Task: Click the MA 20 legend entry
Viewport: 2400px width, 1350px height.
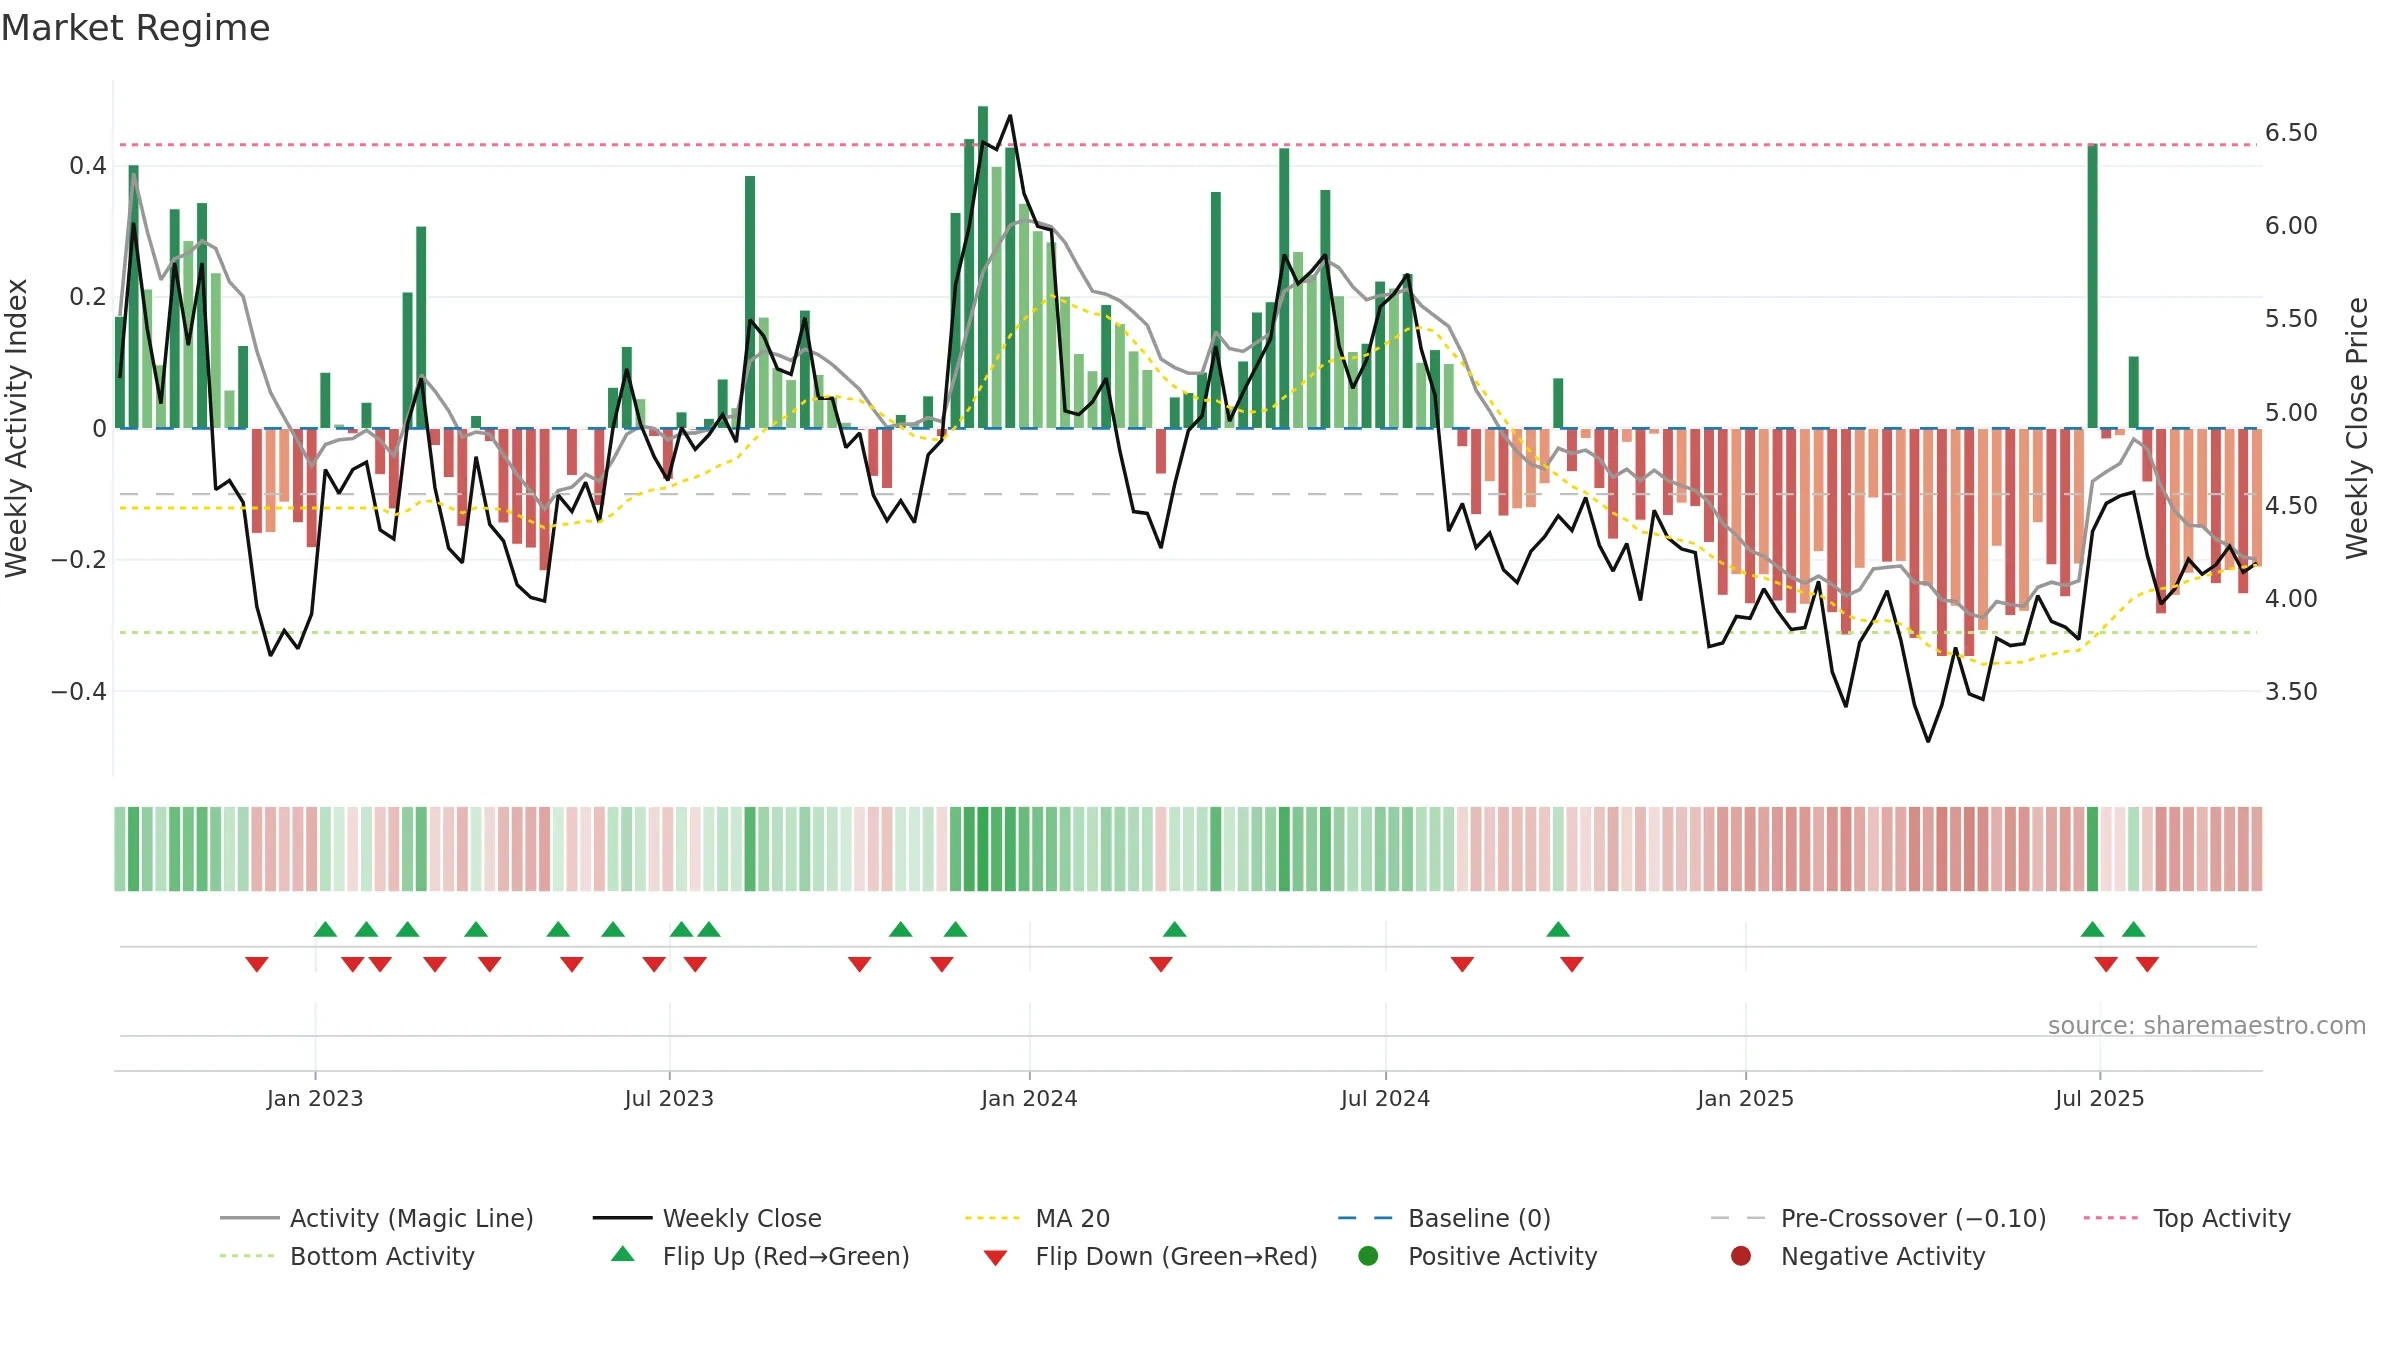Action: (x=1037, y=1218)
